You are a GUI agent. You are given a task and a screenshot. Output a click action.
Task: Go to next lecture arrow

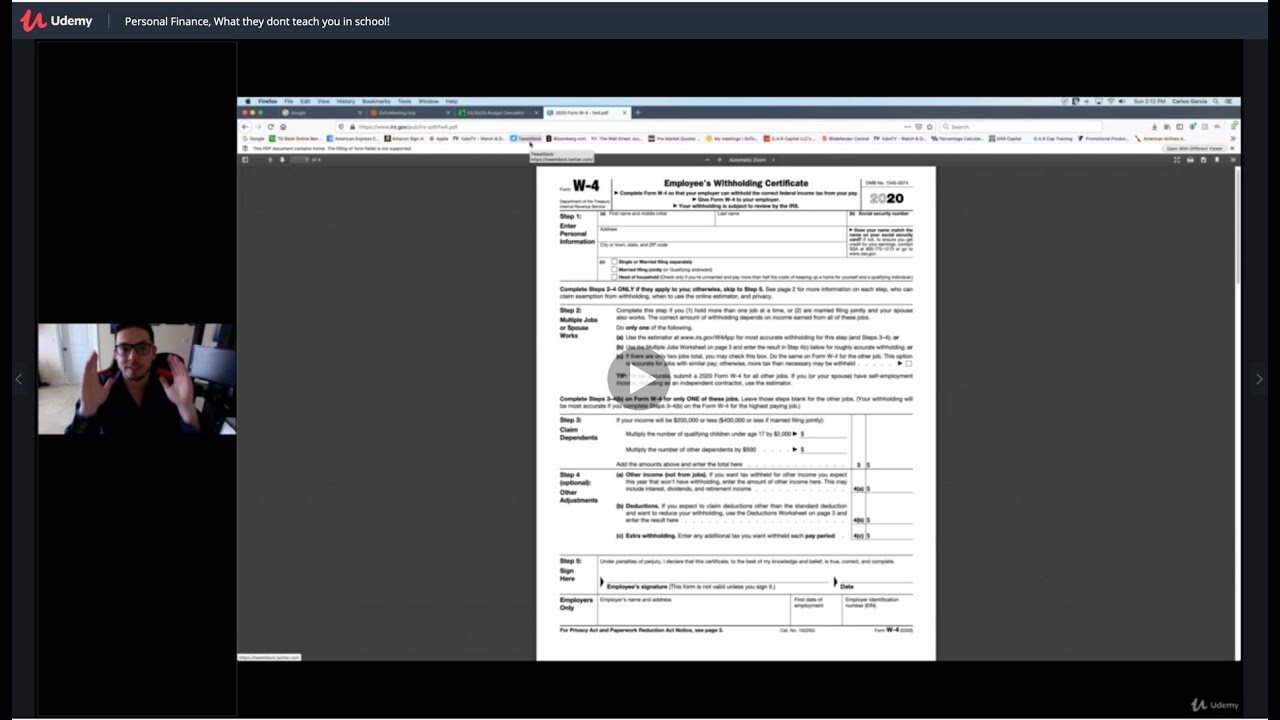tap(1259, 379)
